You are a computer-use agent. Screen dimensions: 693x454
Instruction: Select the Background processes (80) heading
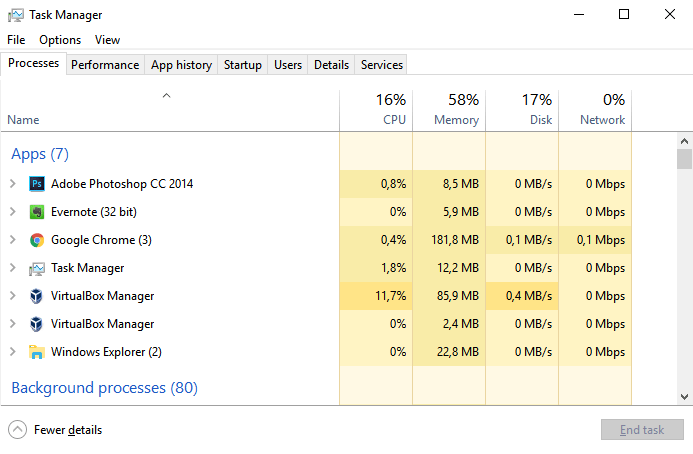click(x=104, y=388)
